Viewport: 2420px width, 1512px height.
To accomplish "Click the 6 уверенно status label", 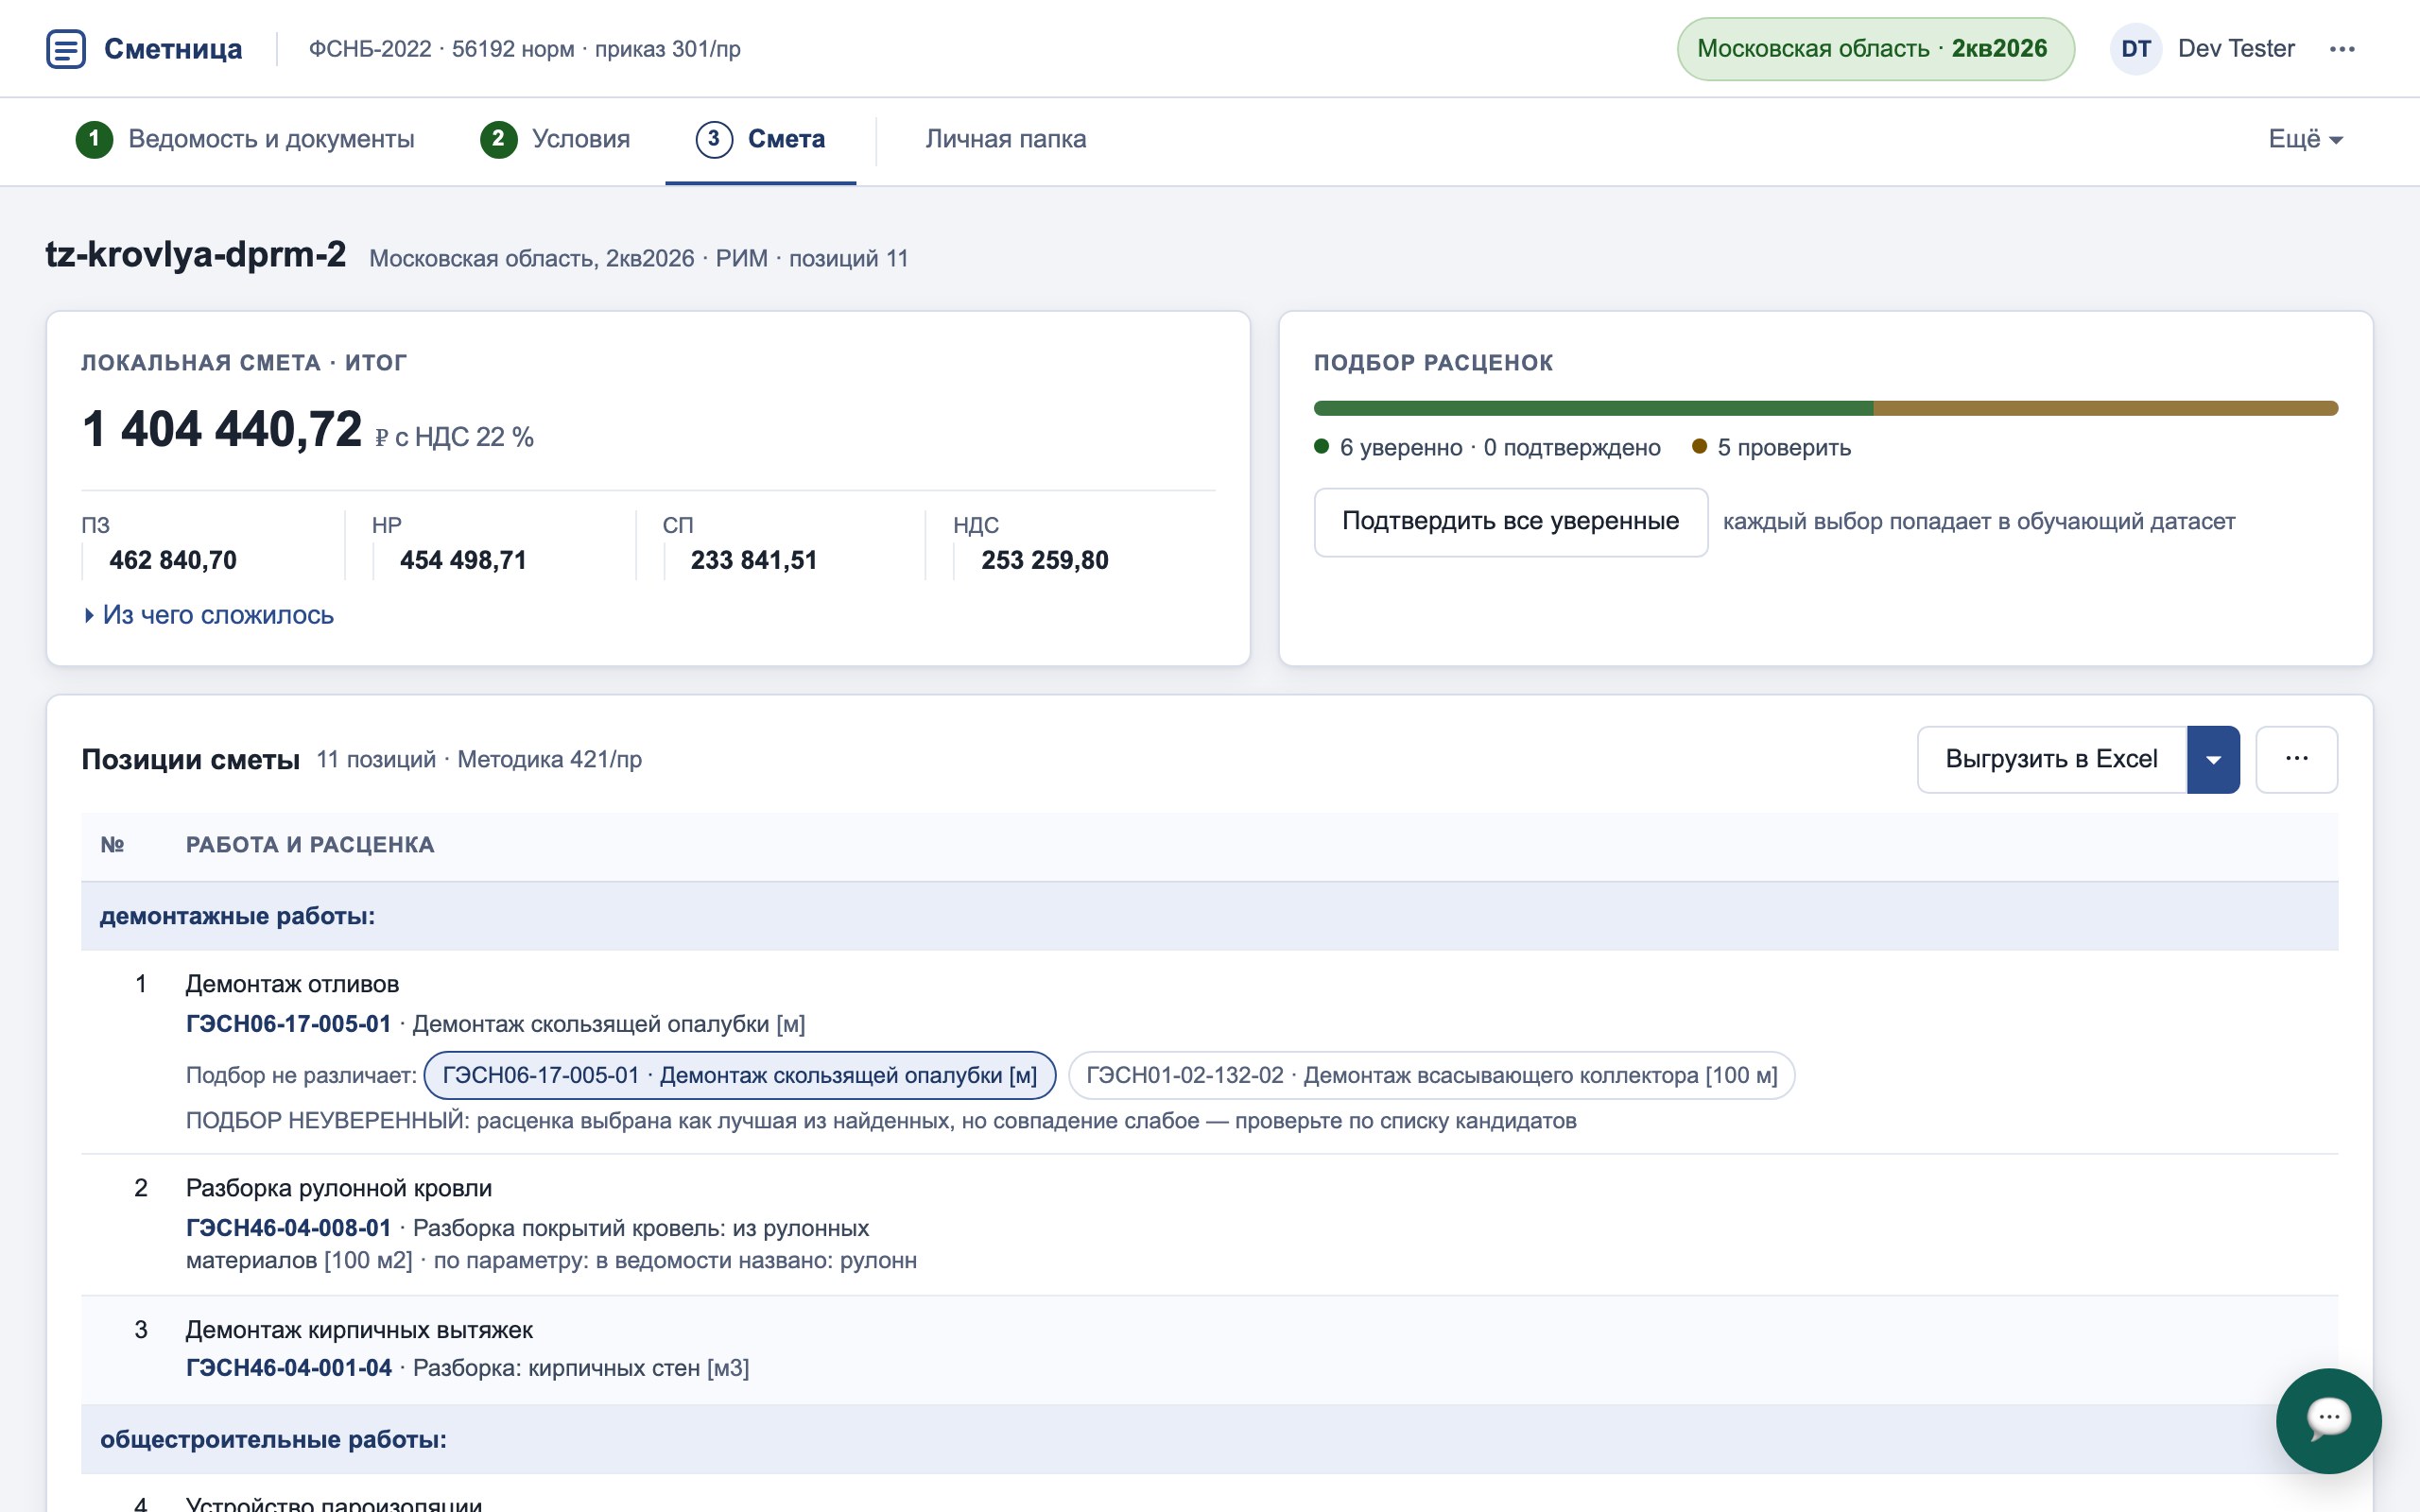I will click(1401, 447).
